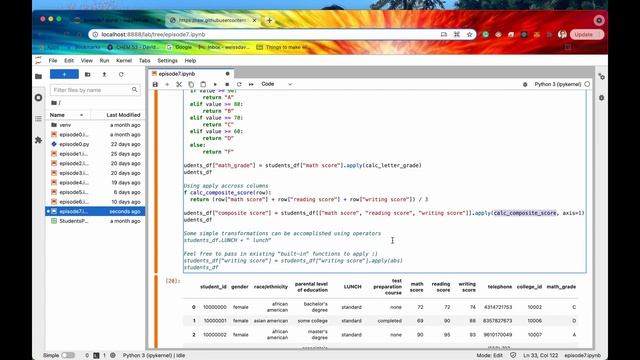Cut the selected cell with scissors icon
Viewport: 640px width, 360px height.
pos(179,84)
